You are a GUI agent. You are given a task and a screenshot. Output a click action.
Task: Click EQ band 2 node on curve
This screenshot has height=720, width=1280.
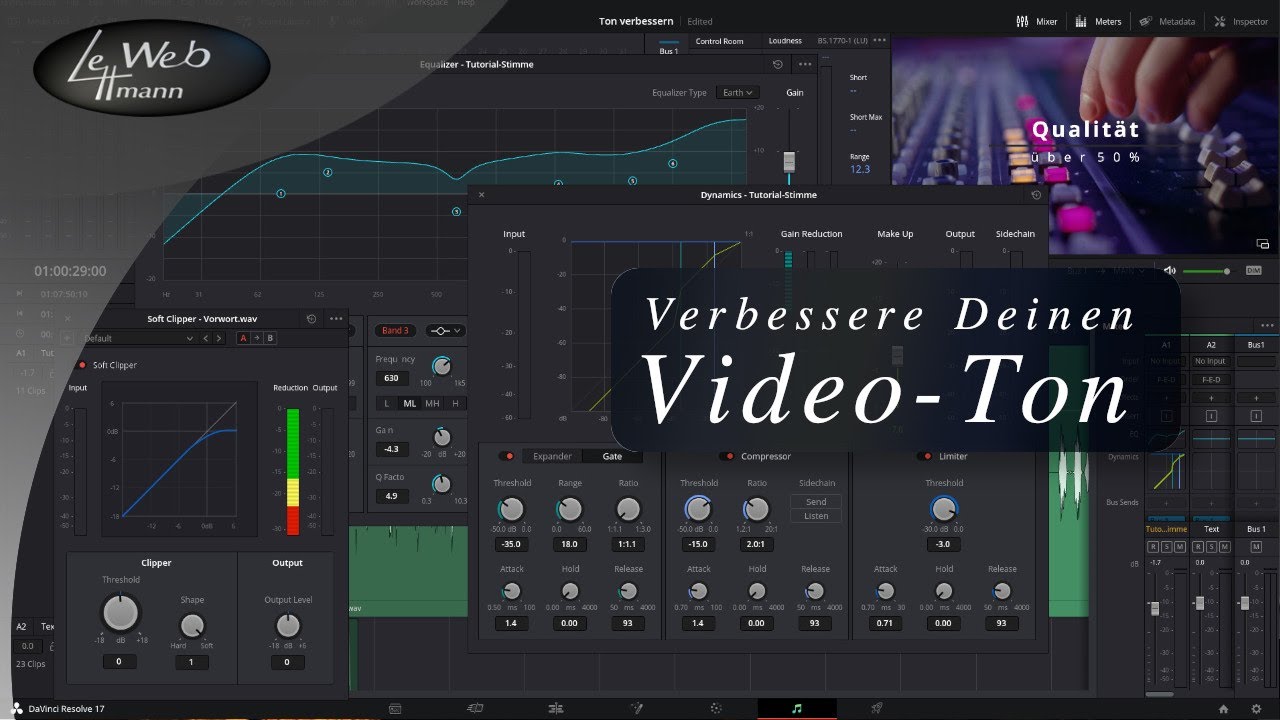coord(327,172)
